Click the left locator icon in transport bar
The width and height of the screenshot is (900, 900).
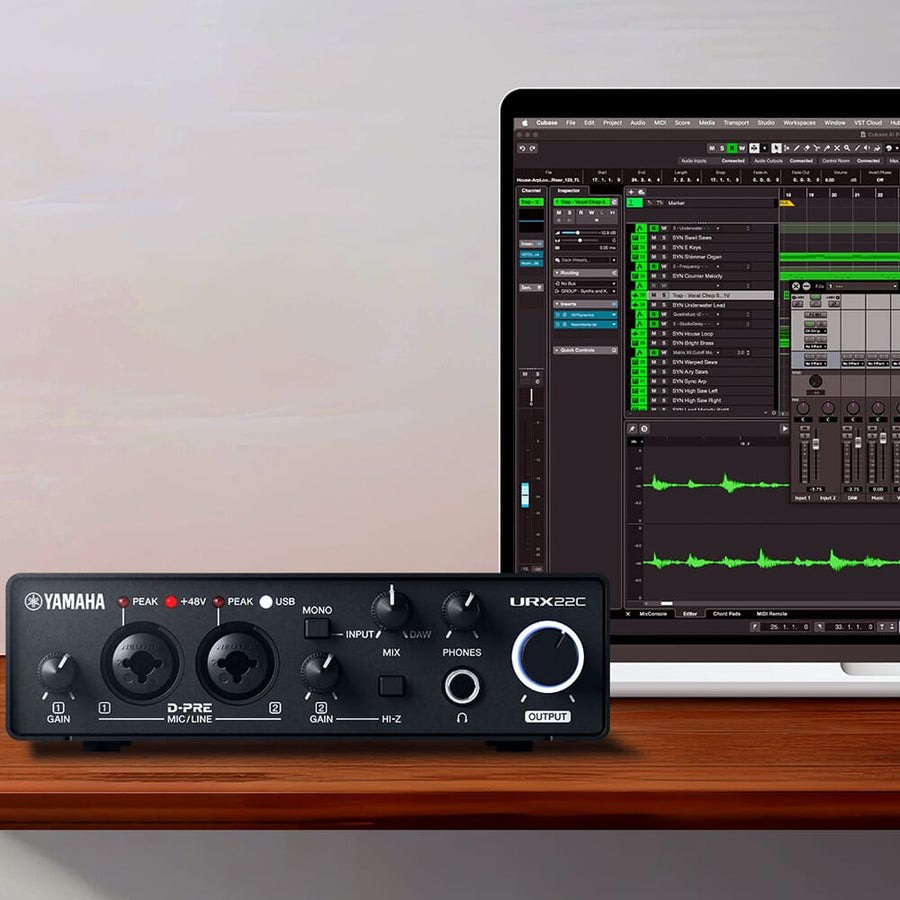pos(756,627)
